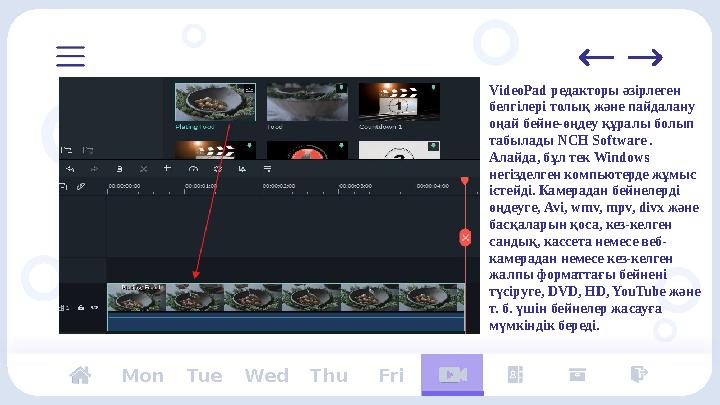
Task: Select the Countdown 1 thumbnail
Action: [399, 102]
